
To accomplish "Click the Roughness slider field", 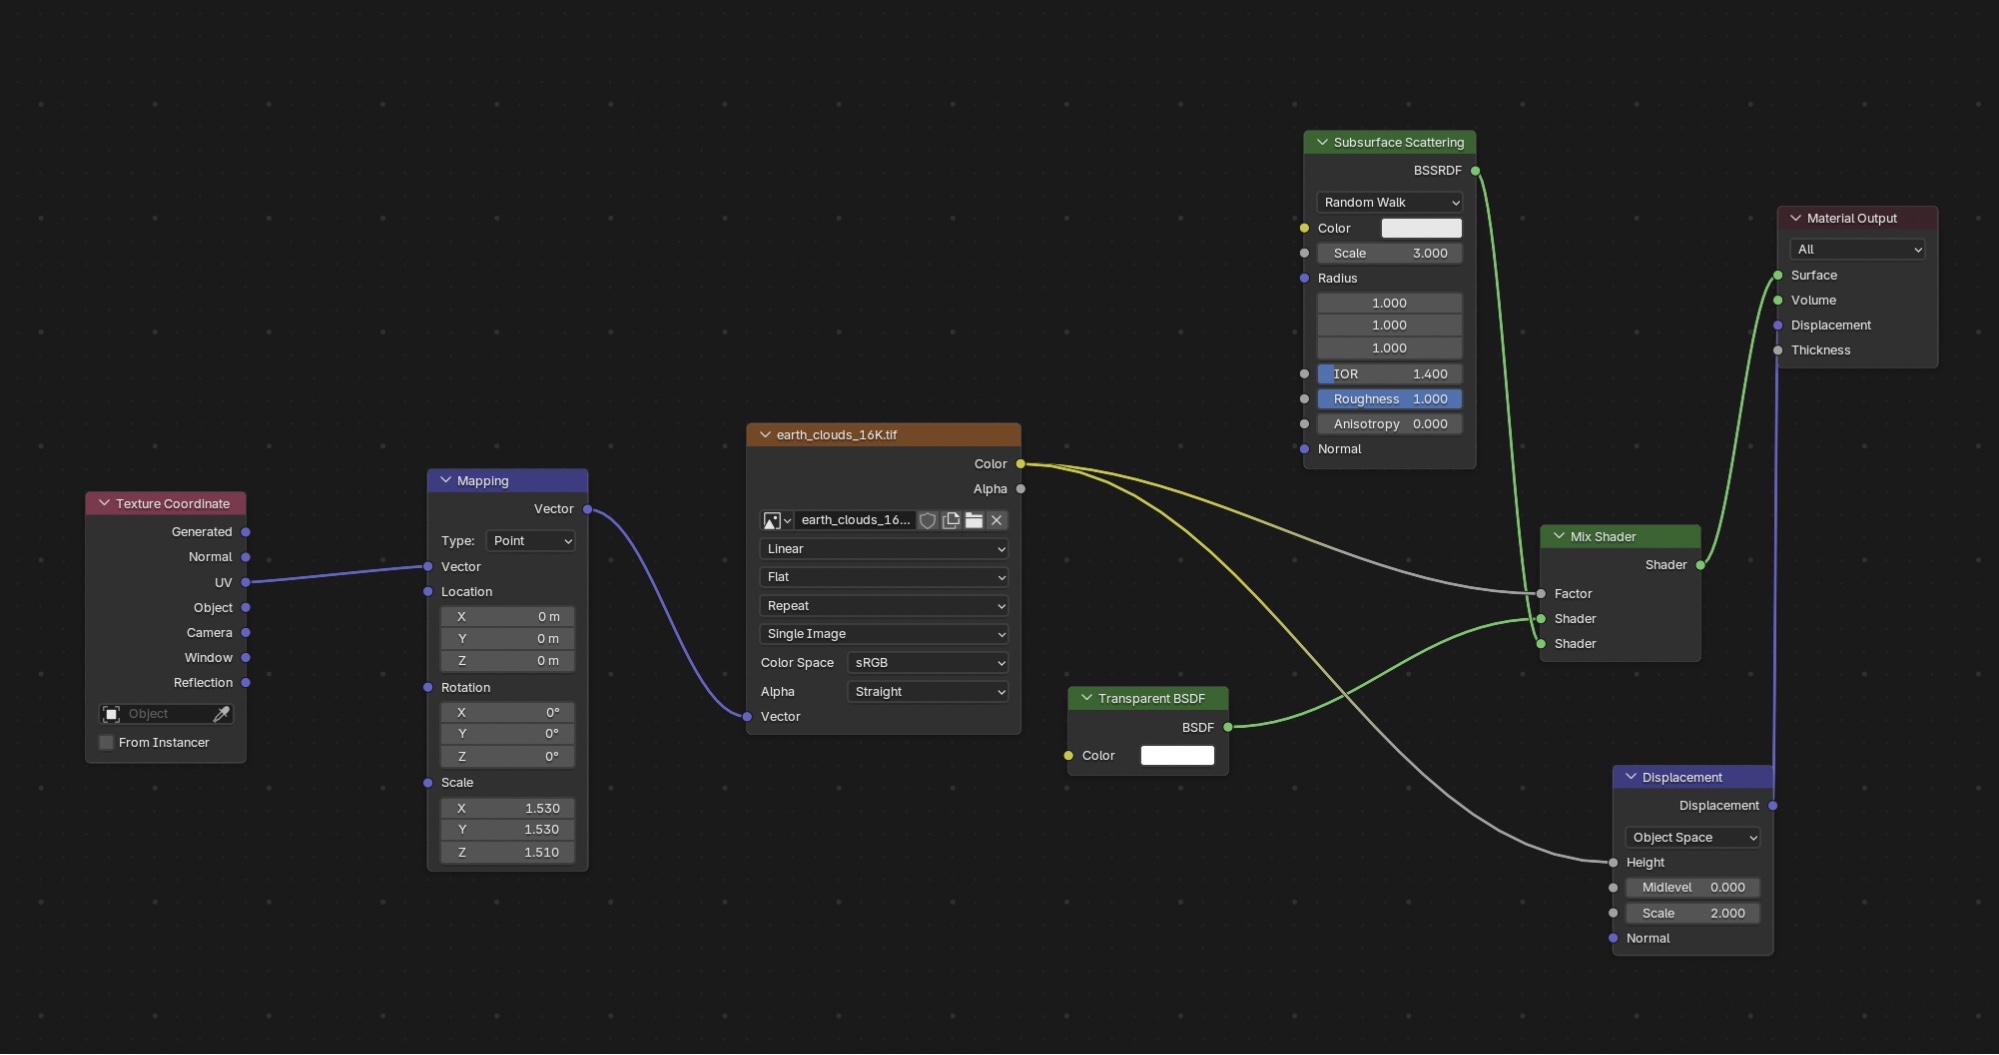I will [1389, 399].
